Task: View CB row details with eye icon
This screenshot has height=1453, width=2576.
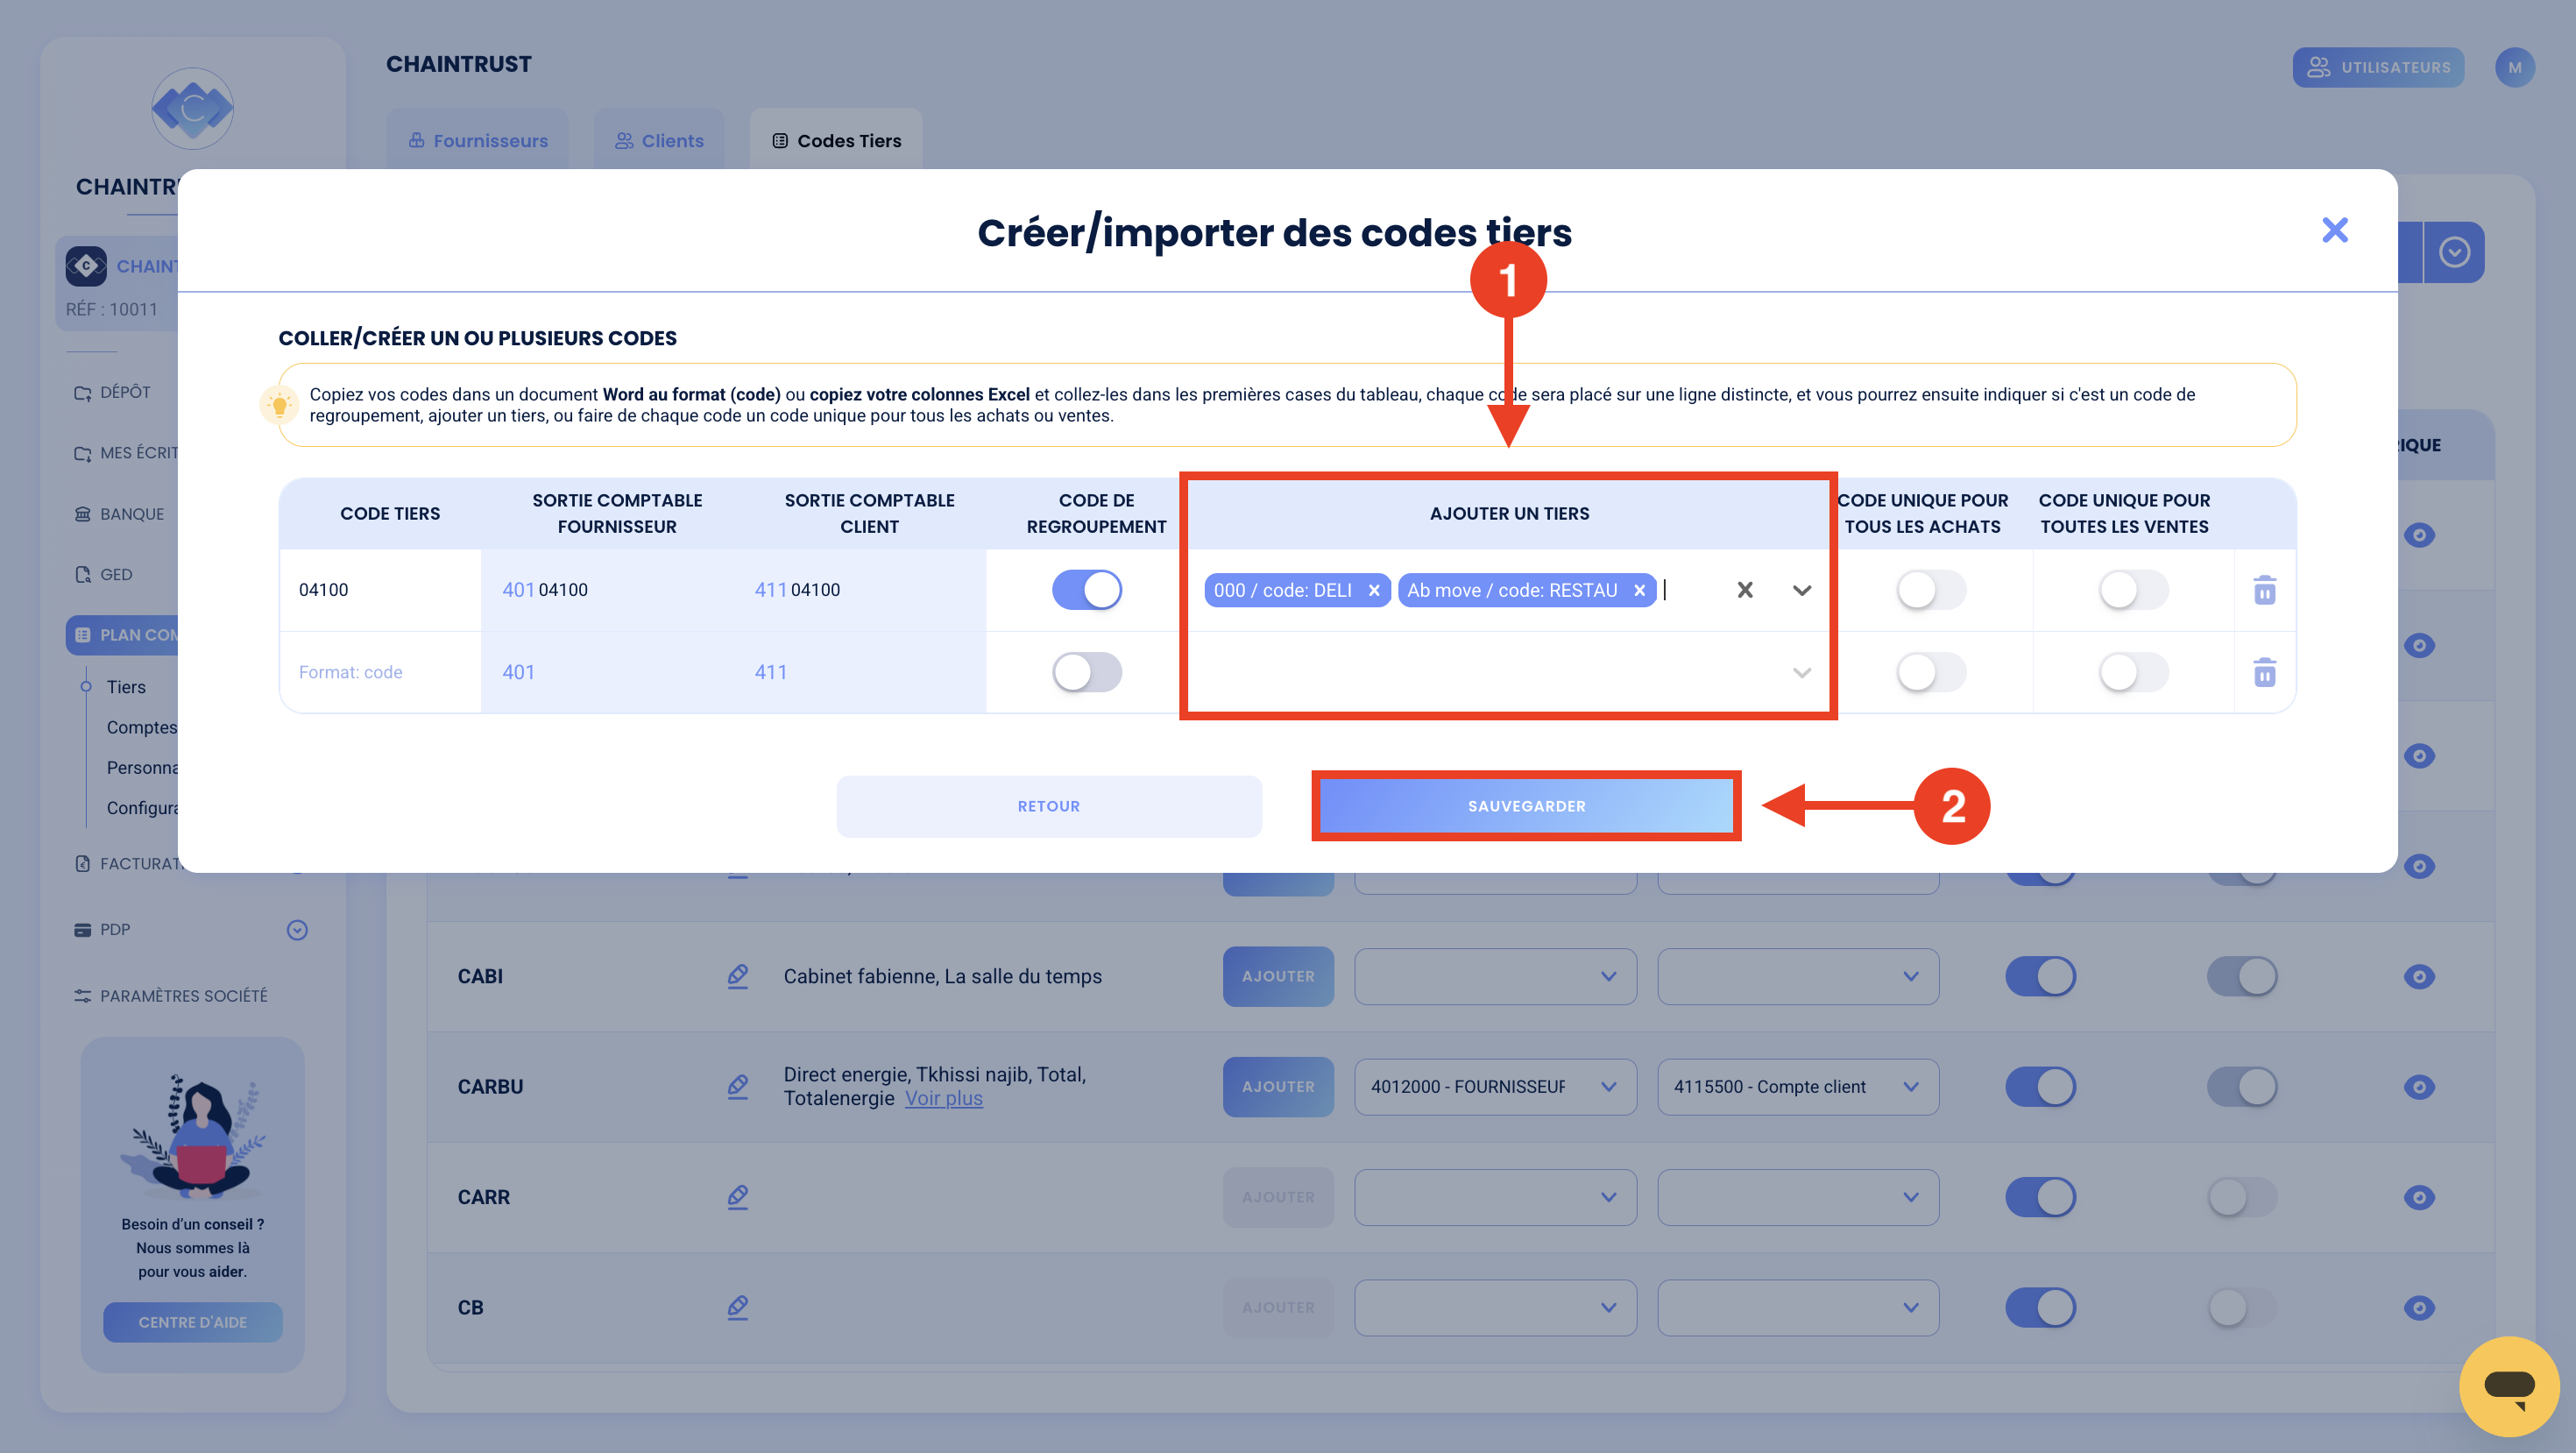Action: pos(2419,1307)
